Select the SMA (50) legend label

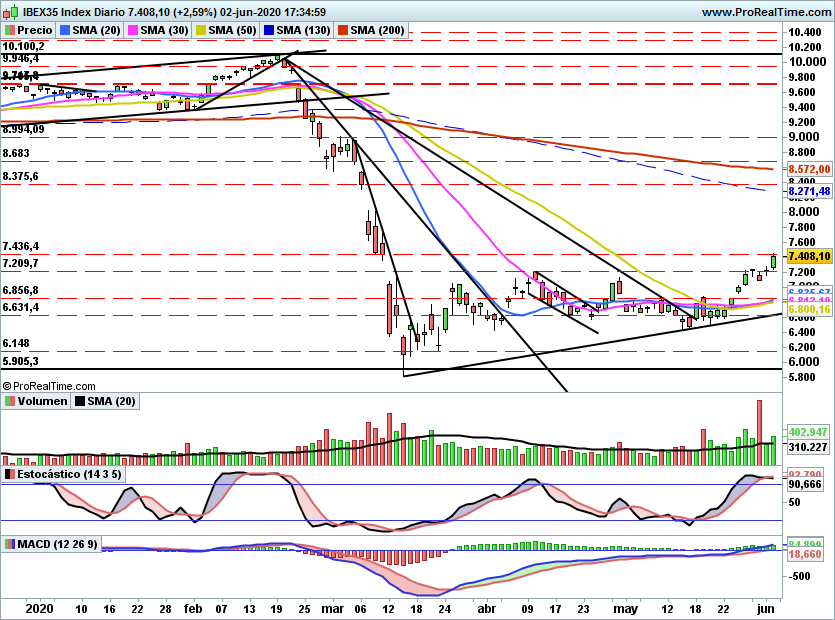233,30
